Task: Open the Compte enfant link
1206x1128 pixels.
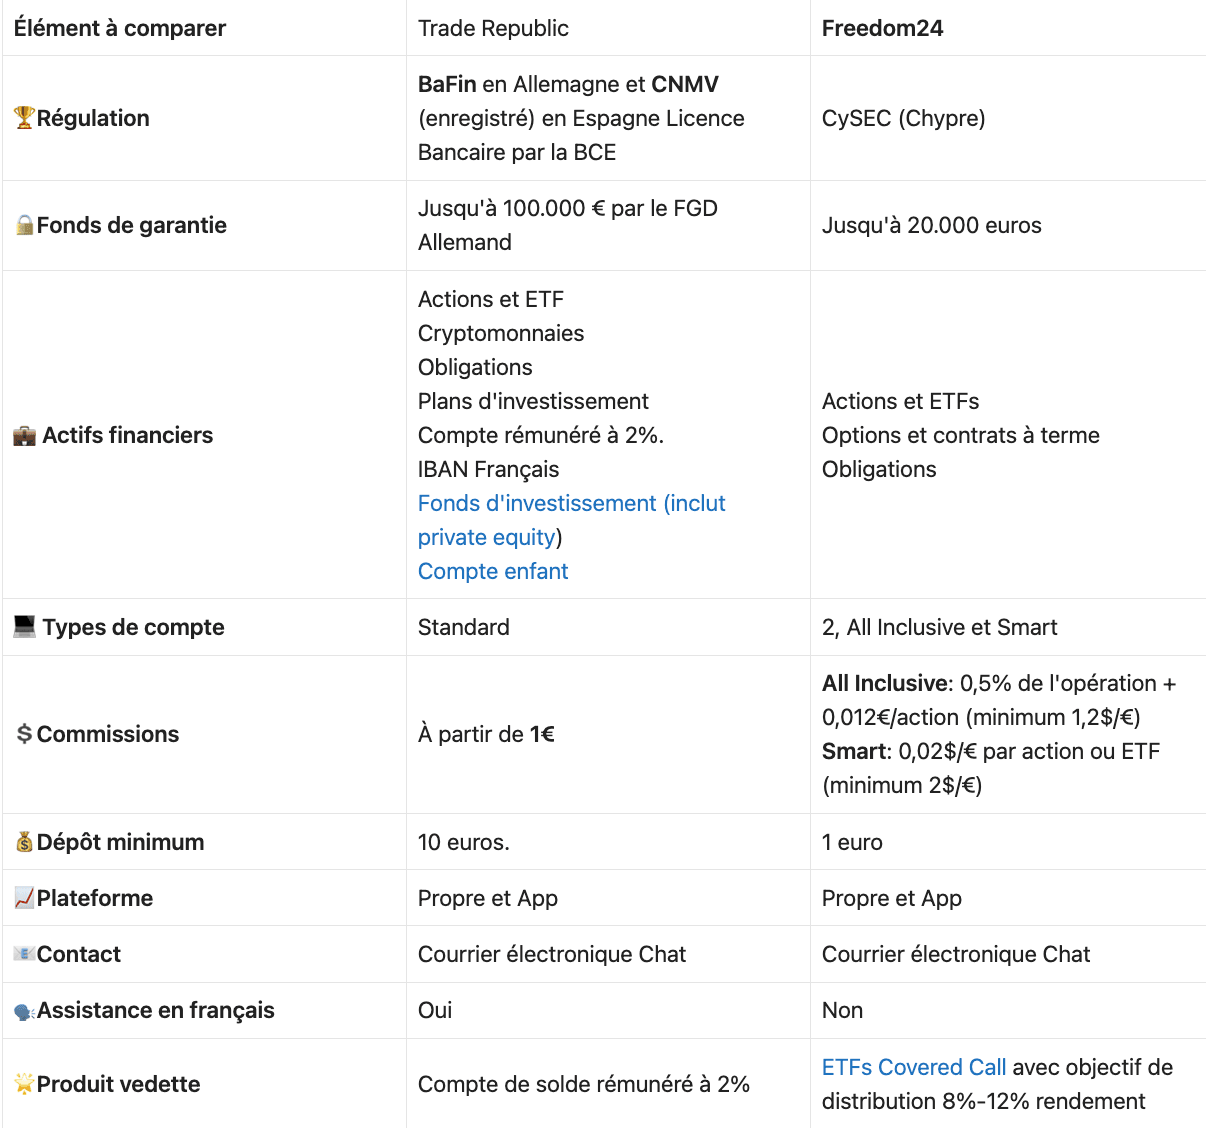Action: [x=493, y=571]
